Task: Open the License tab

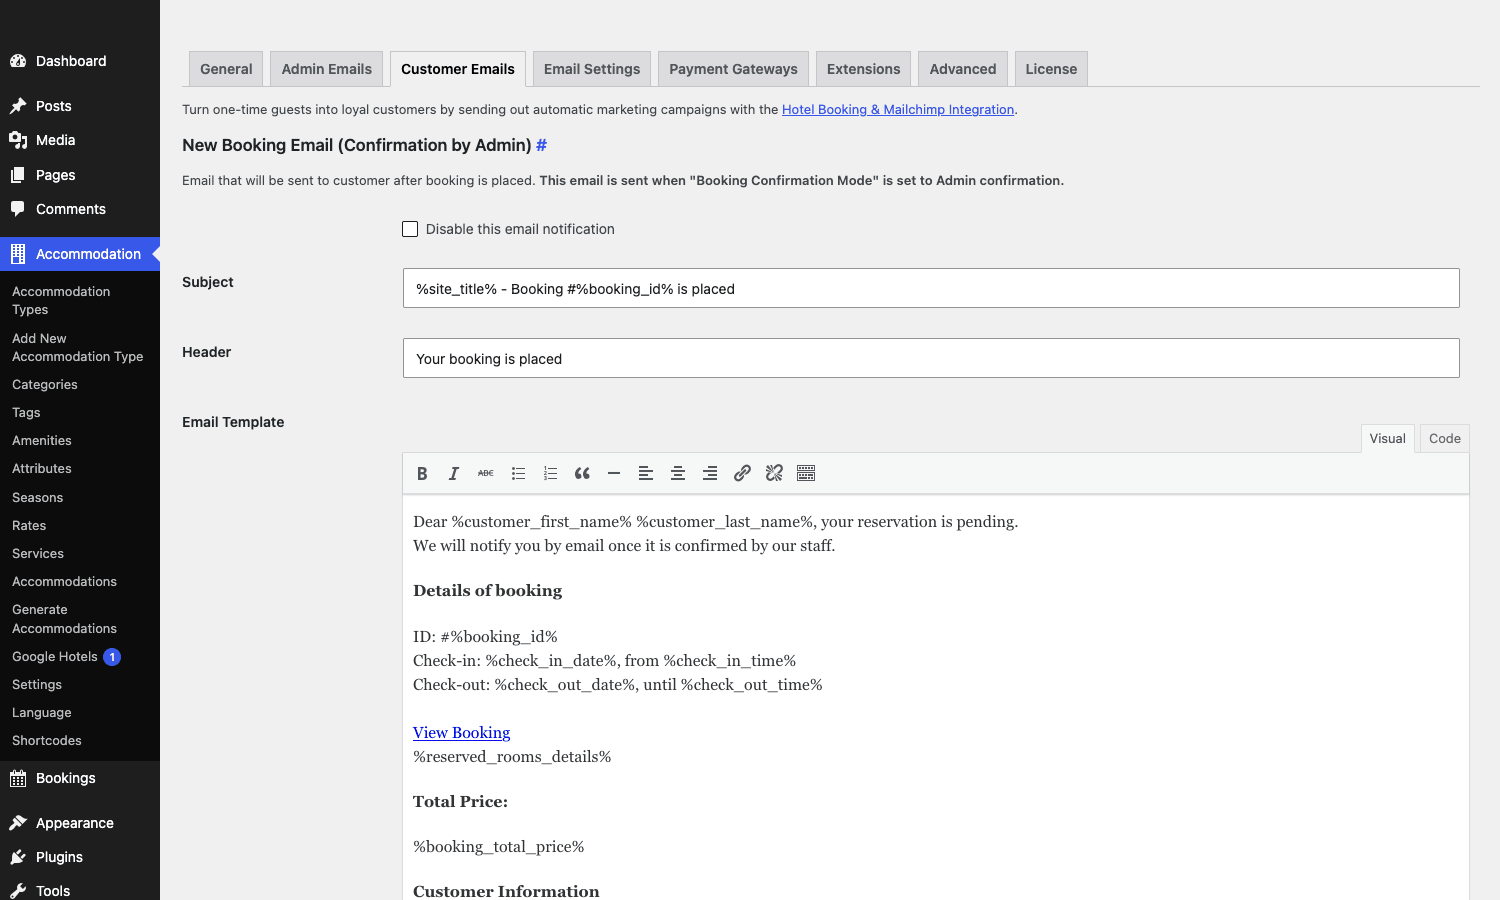Action: 1051,69
